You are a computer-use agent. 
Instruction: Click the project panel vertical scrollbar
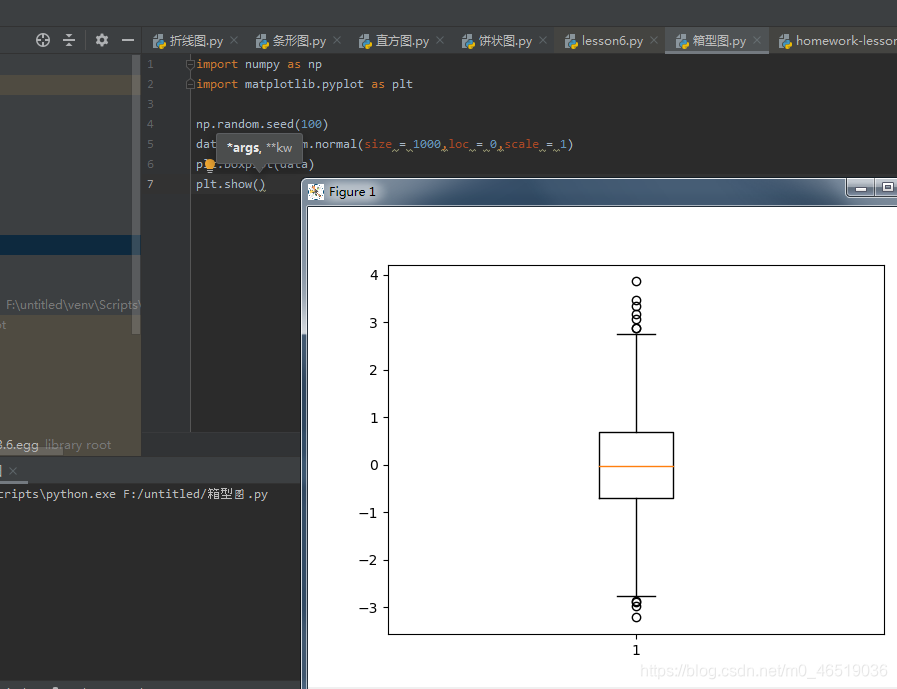click(136, 195)
